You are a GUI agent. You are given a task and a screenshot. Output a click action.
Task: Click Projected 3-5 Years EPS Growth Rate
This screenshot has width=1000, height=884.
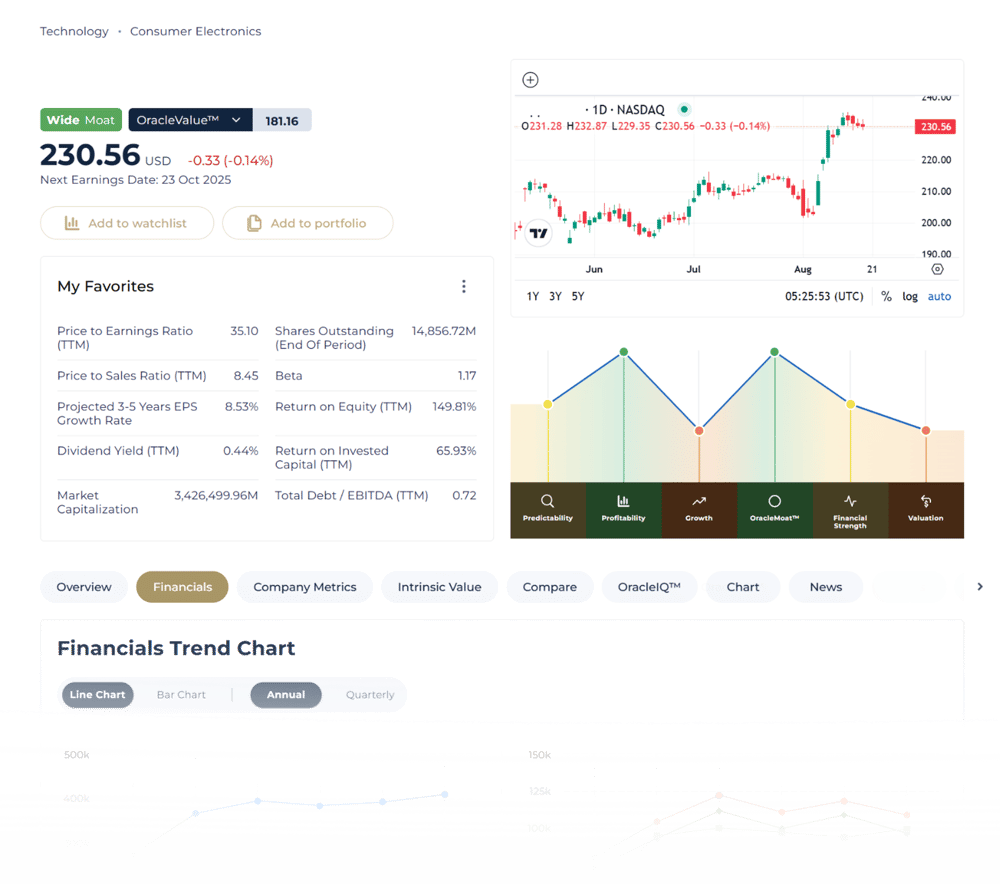pos(128,413)
